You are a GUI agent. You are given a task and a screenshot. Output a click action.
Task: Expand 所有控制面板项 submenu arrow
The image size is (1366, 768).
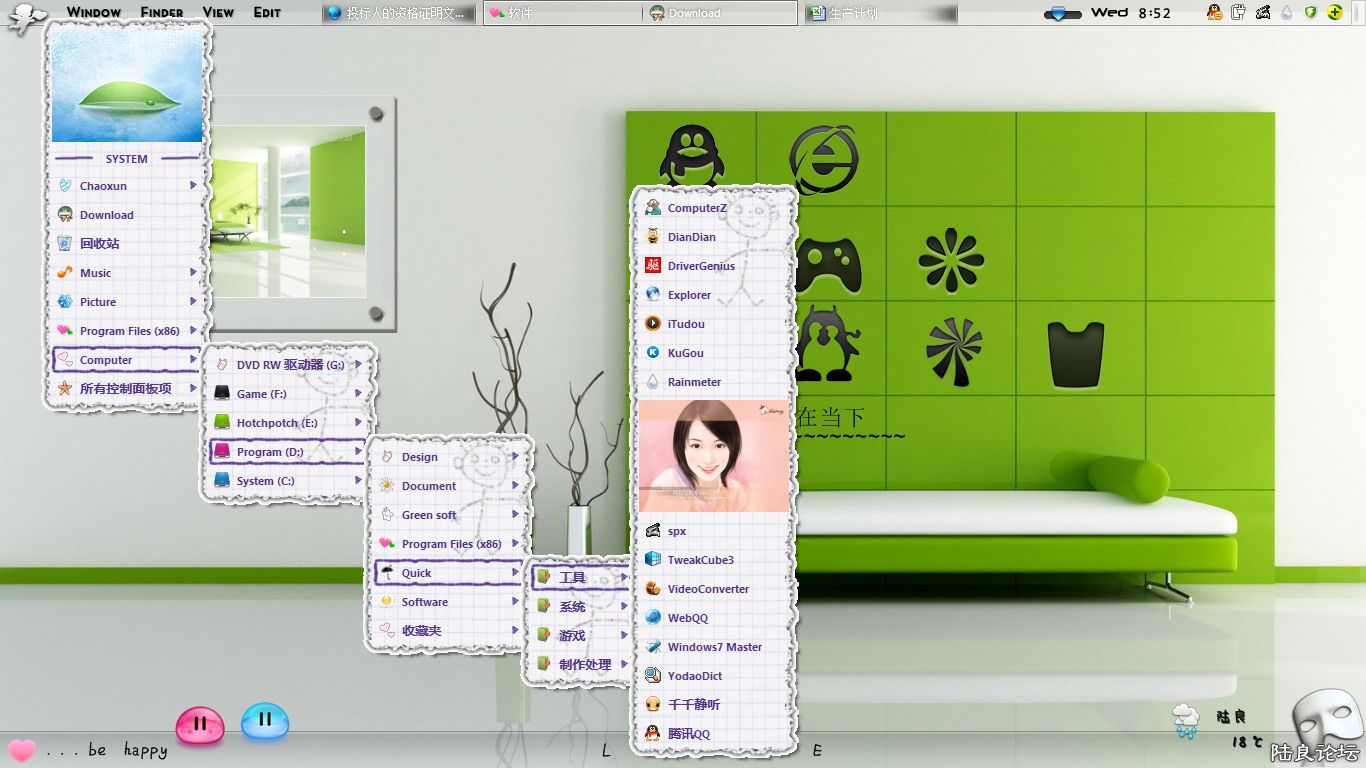coord(193,388)
